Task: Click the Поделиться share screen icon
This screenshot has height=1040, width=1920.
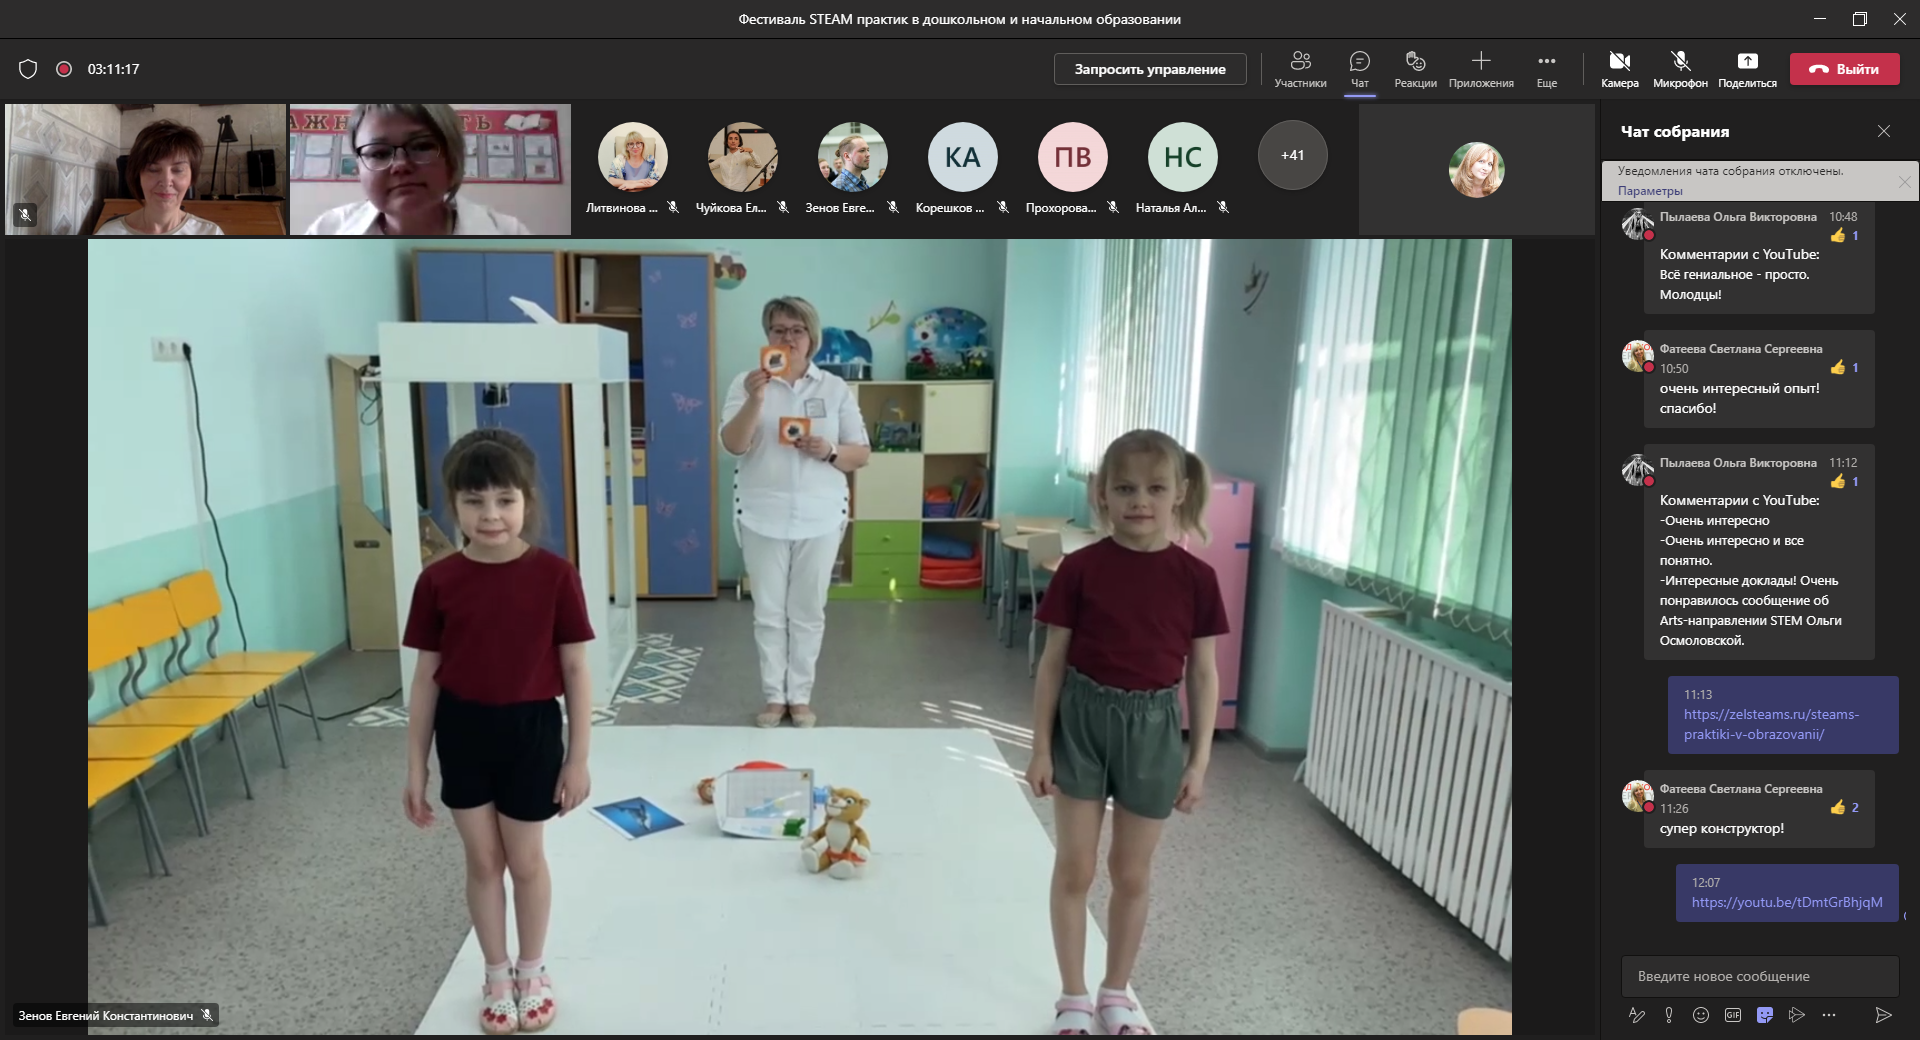Action: click(x=1747, y=69)
